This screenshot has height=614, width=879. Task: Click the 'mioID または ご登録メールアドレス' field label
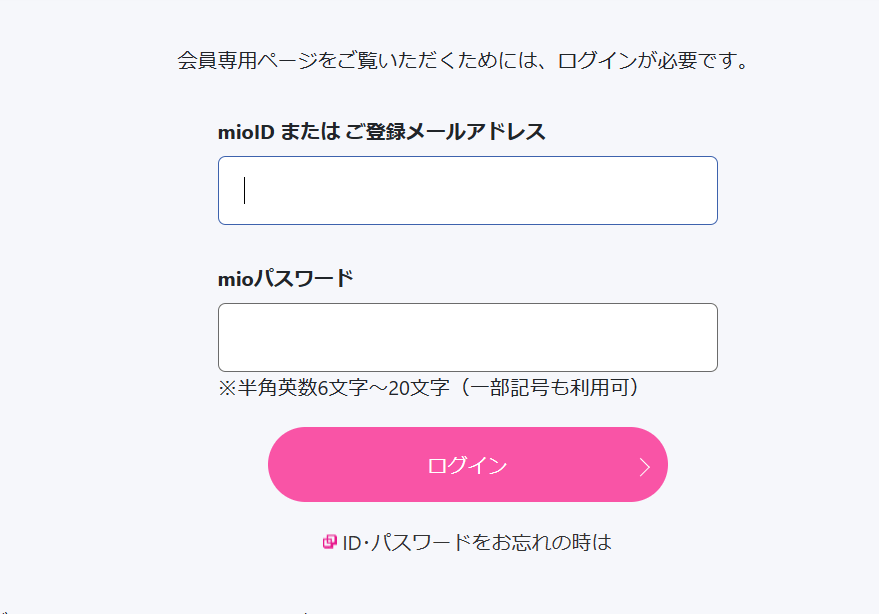click(382, 132)
